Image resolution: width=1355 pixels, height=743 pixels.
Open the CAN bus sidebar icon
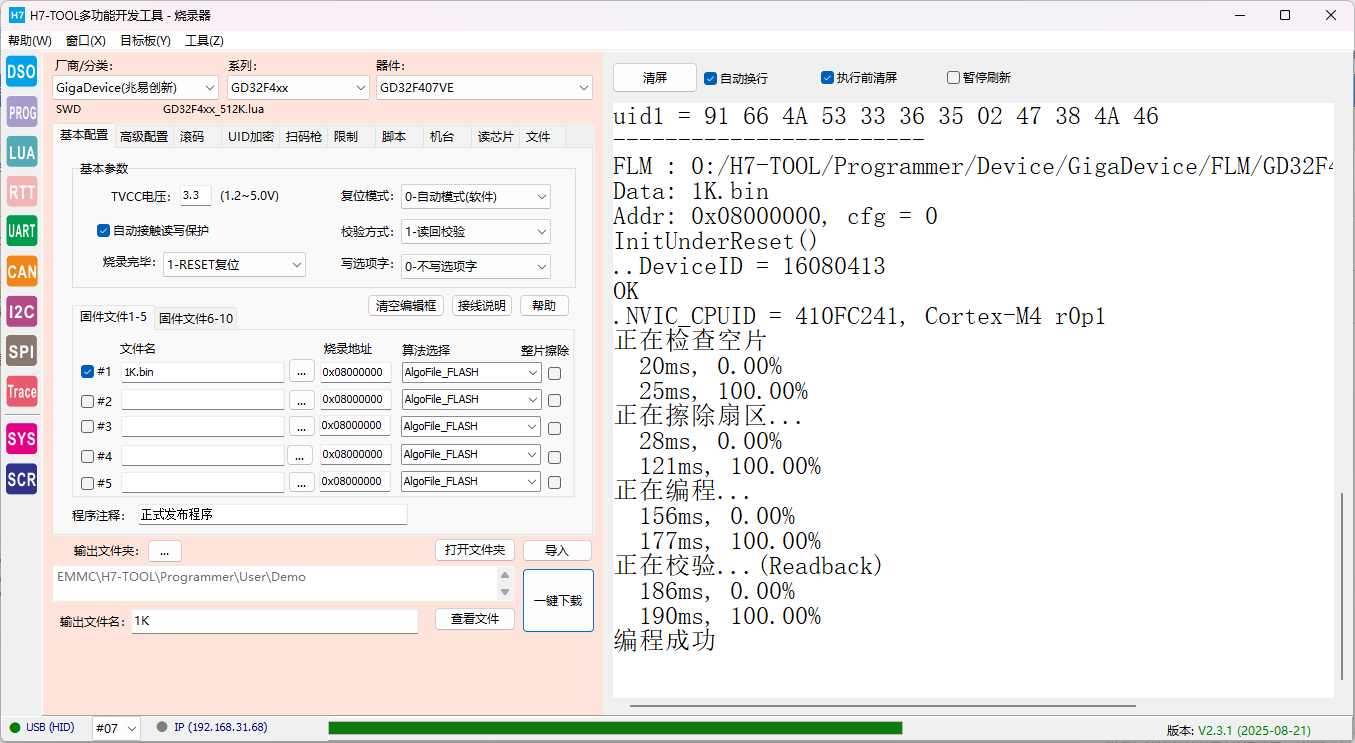(x=21, y=272)
